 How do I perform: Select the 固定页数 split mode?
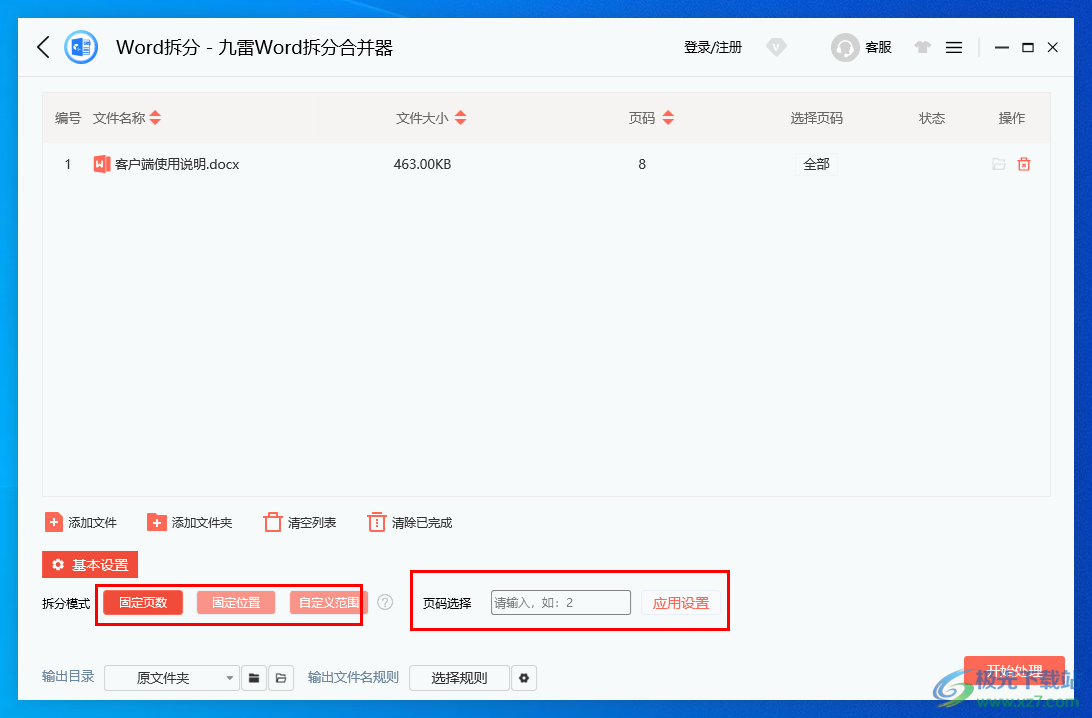pyautogui.click(x=142, y=602)
